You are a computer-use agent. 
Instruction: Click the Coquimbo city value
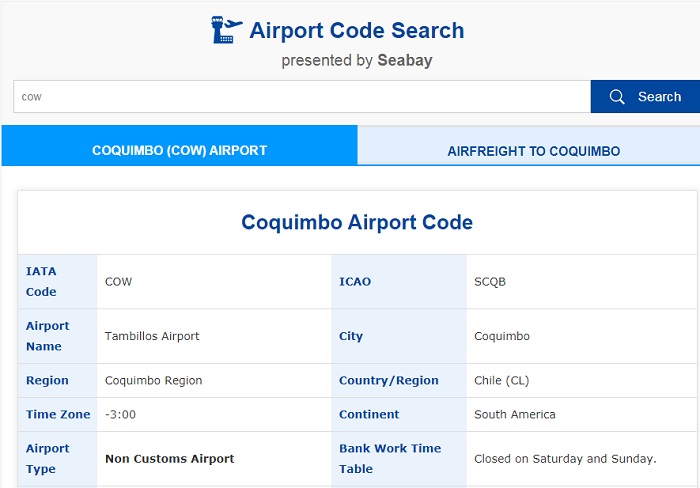point(502,336)
